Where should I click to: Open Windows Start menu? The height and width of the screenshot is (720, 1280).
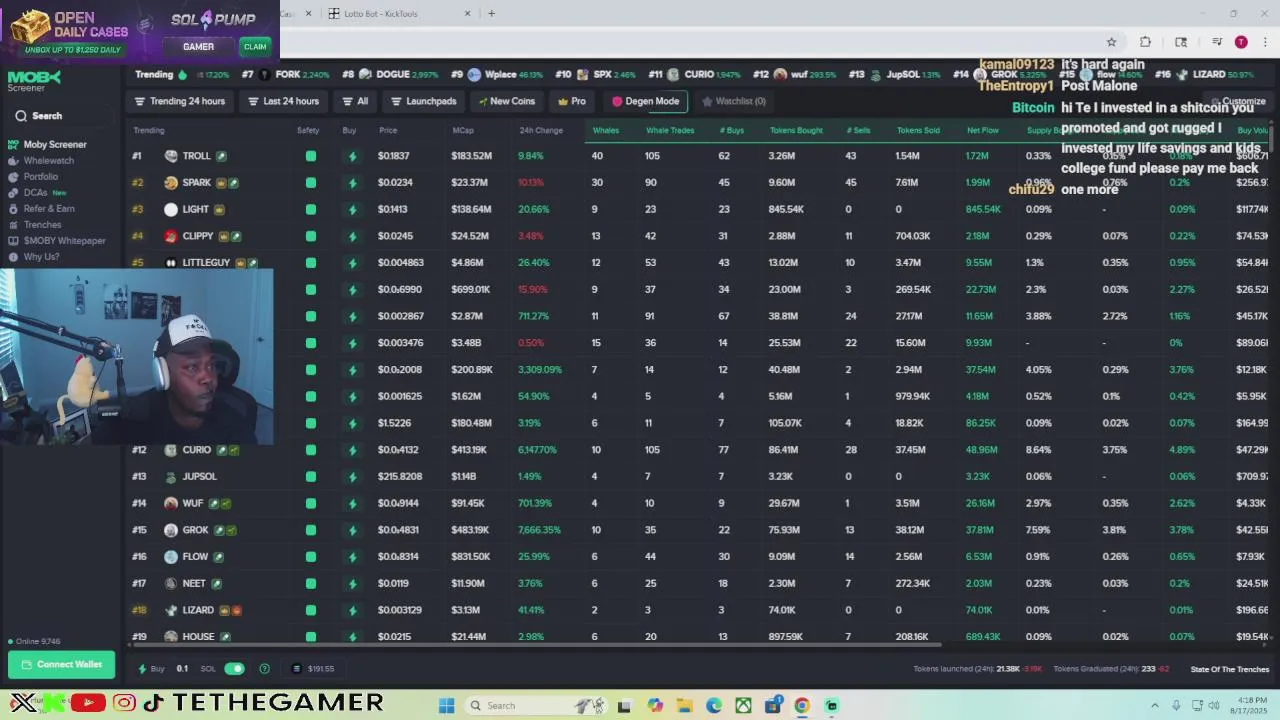tap(447, 705)
